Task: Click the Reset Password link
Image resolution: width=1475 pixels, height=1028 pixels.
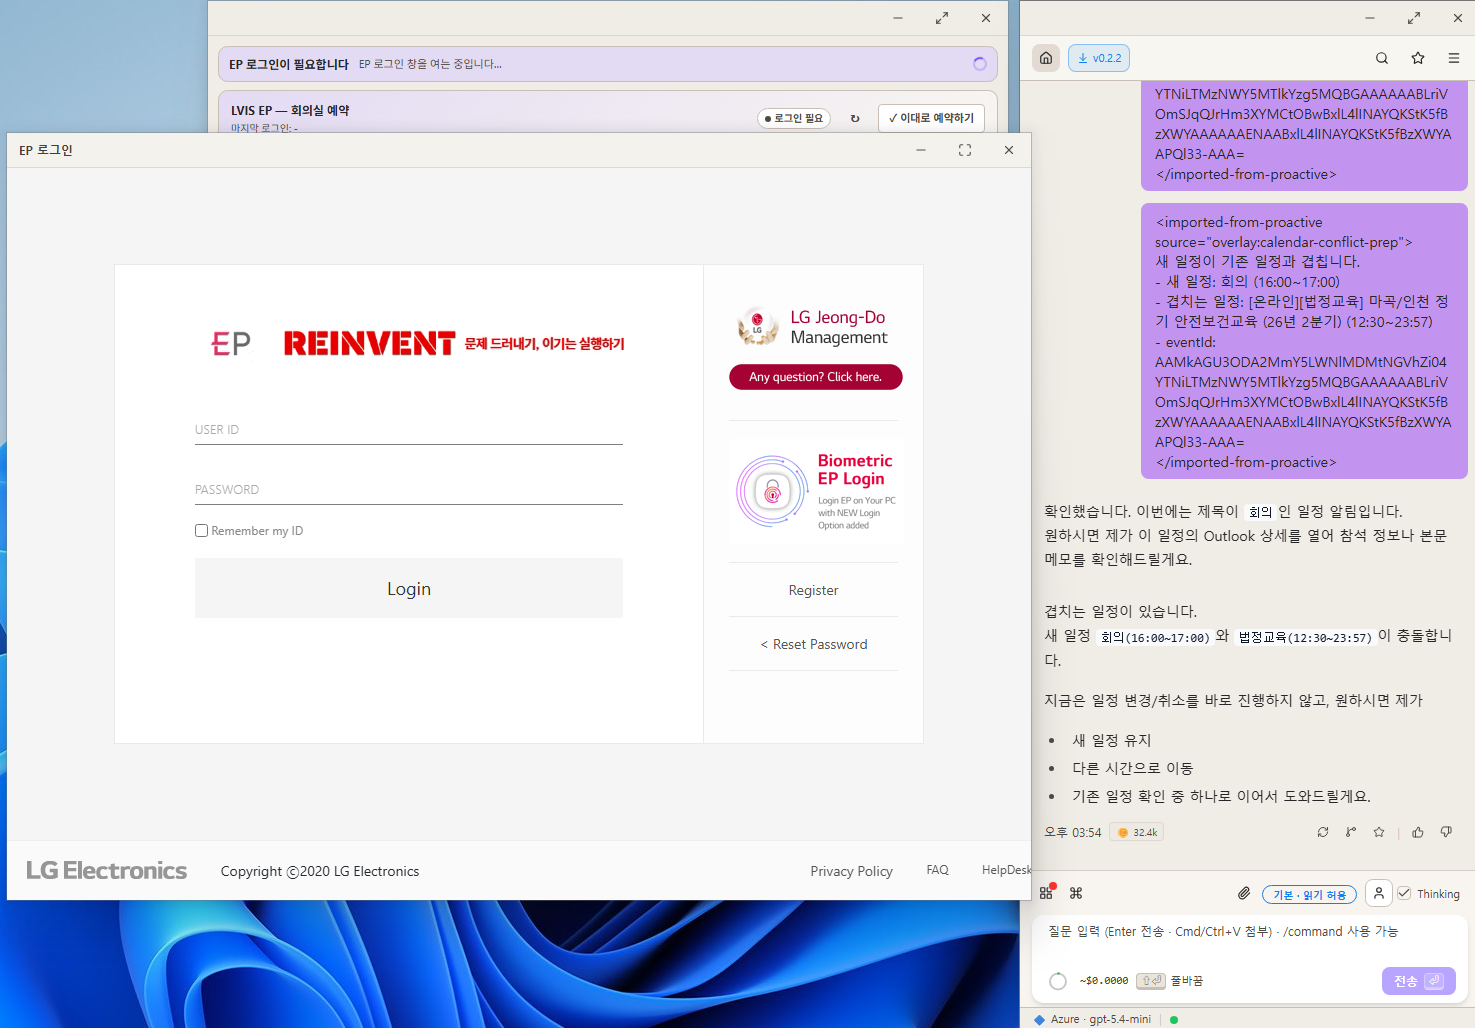Action: pyautogui.click(x=814, y=644)
